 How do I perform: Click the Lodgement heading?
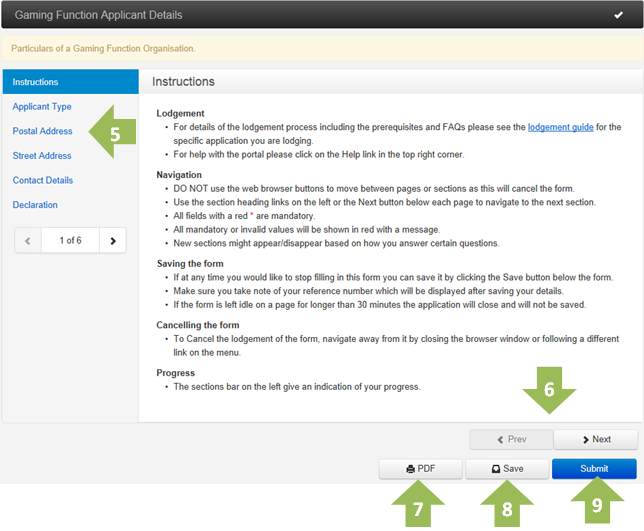point(180,113)
